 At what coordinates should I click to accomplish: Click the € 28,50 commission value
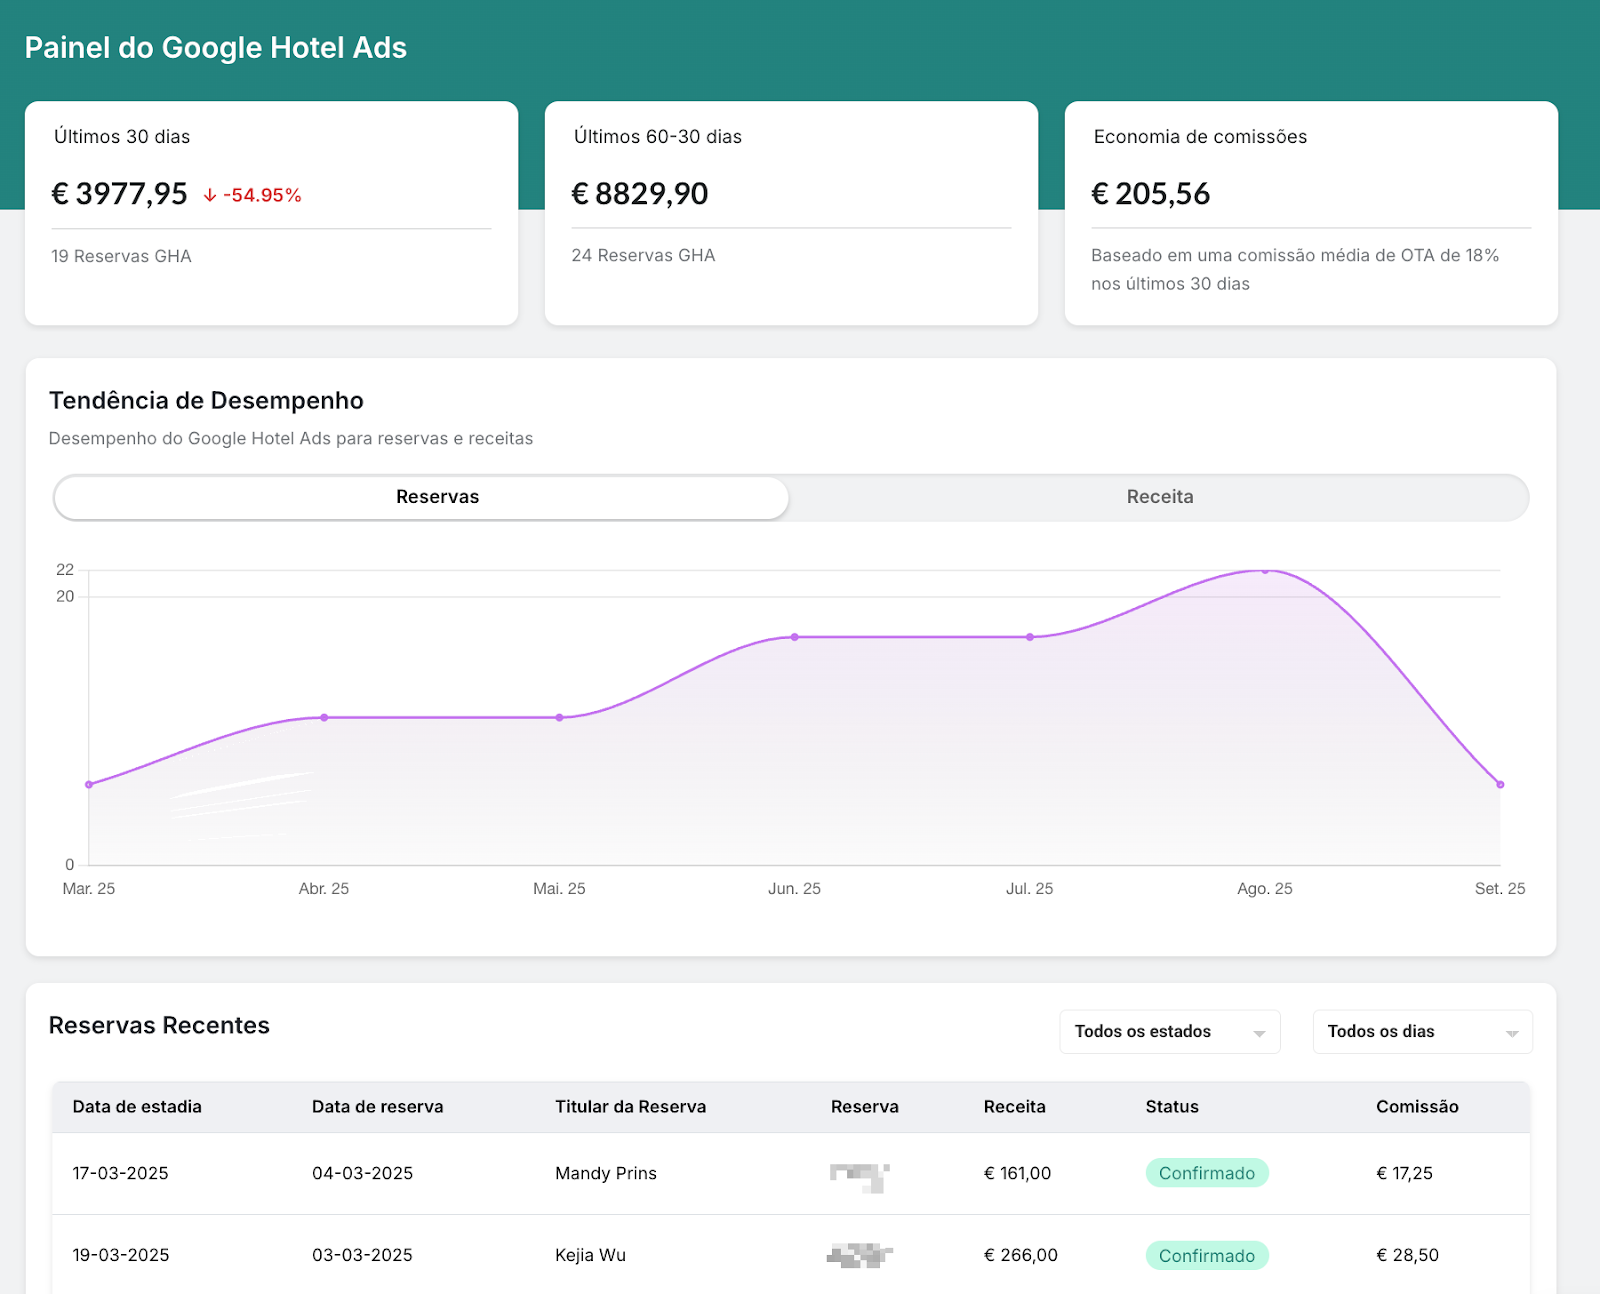[1407, 1255]
